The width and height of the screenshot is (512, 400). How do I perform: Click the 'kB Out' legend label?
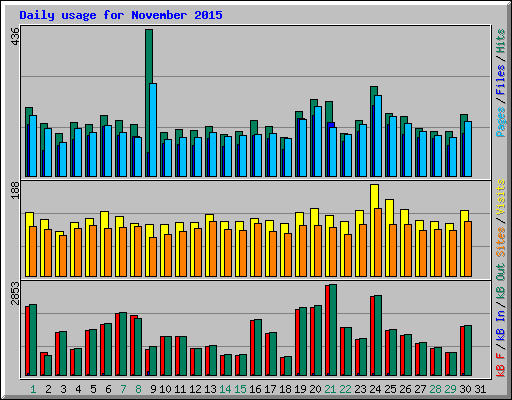(x=501, y=282)
